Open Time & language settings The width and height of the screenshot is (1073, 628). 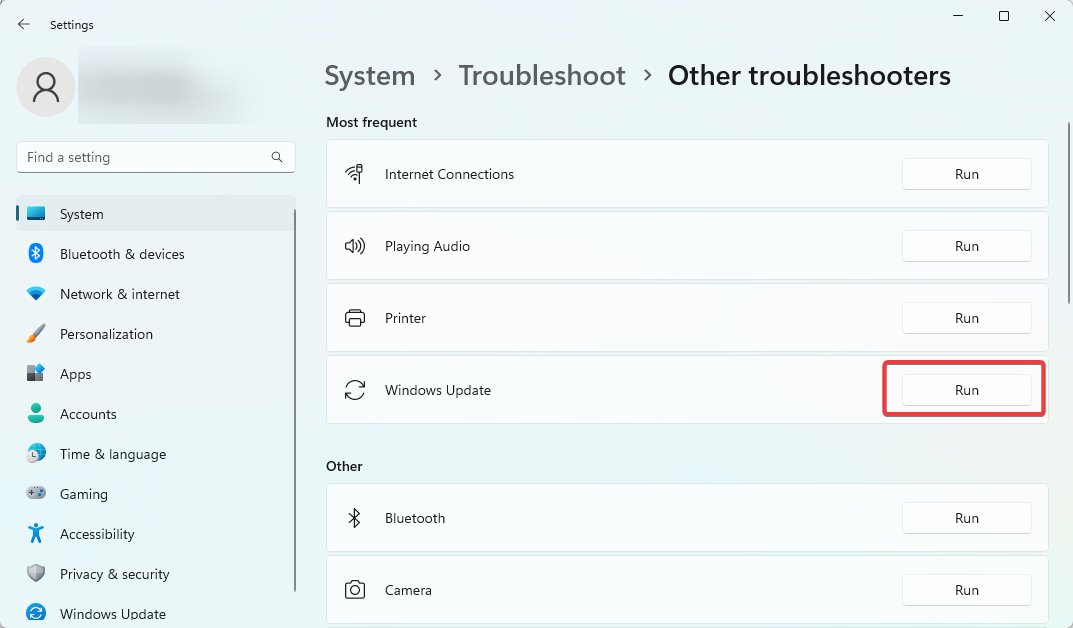[x=112, y=454]
